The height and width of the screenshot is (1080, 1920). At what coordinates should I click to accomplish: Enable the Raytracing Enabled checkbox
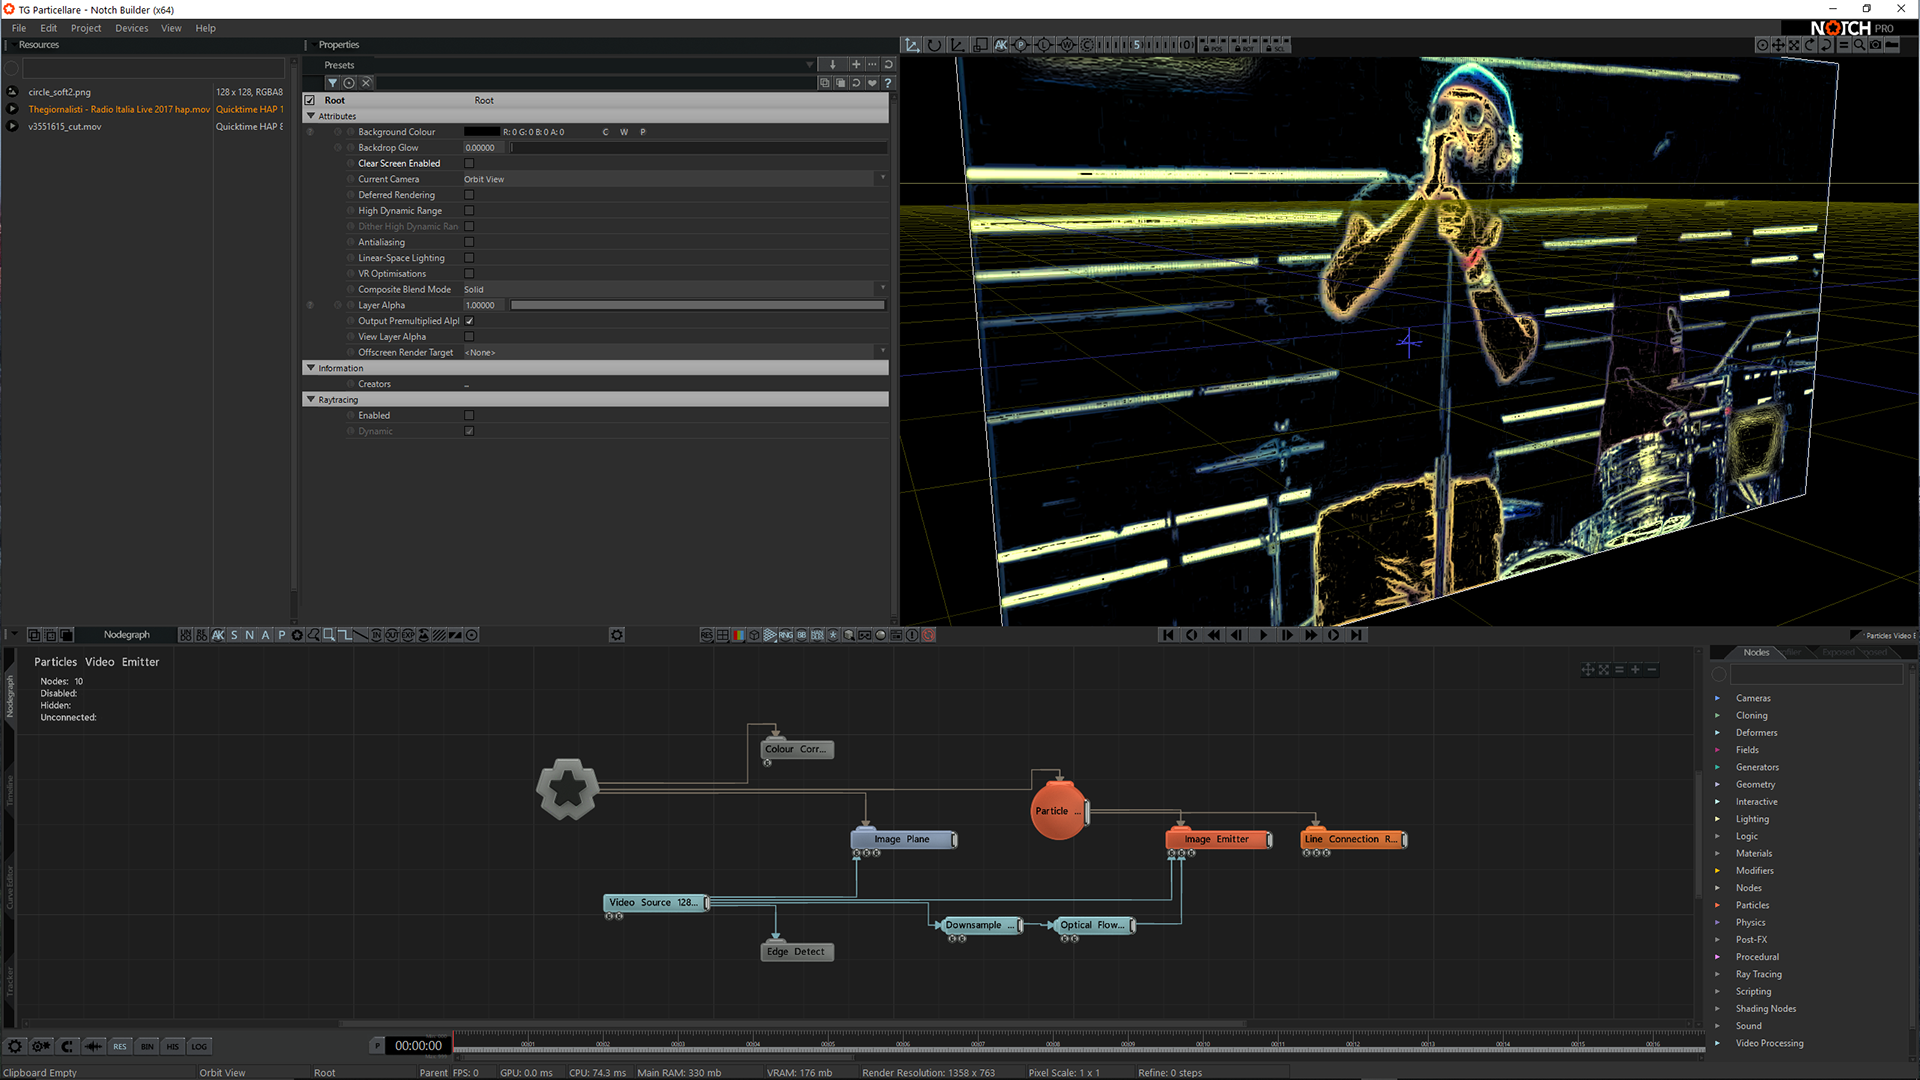[469, 415]
